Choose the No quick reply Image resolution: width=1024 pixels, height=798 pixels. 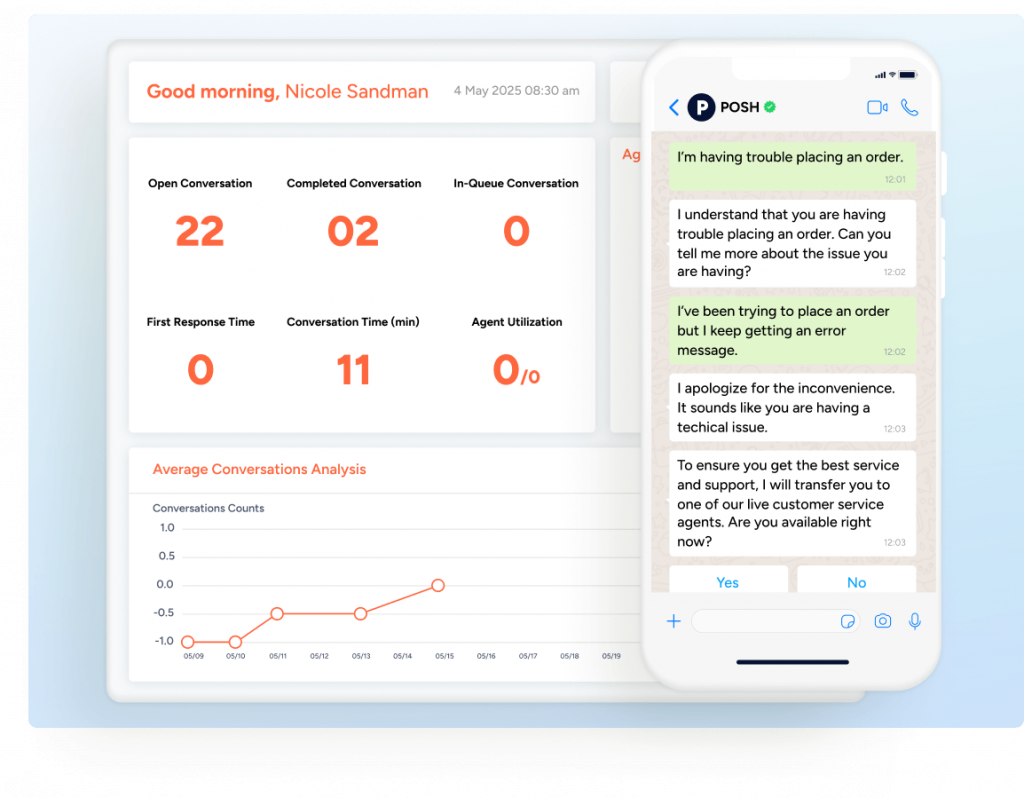(856, 581)
